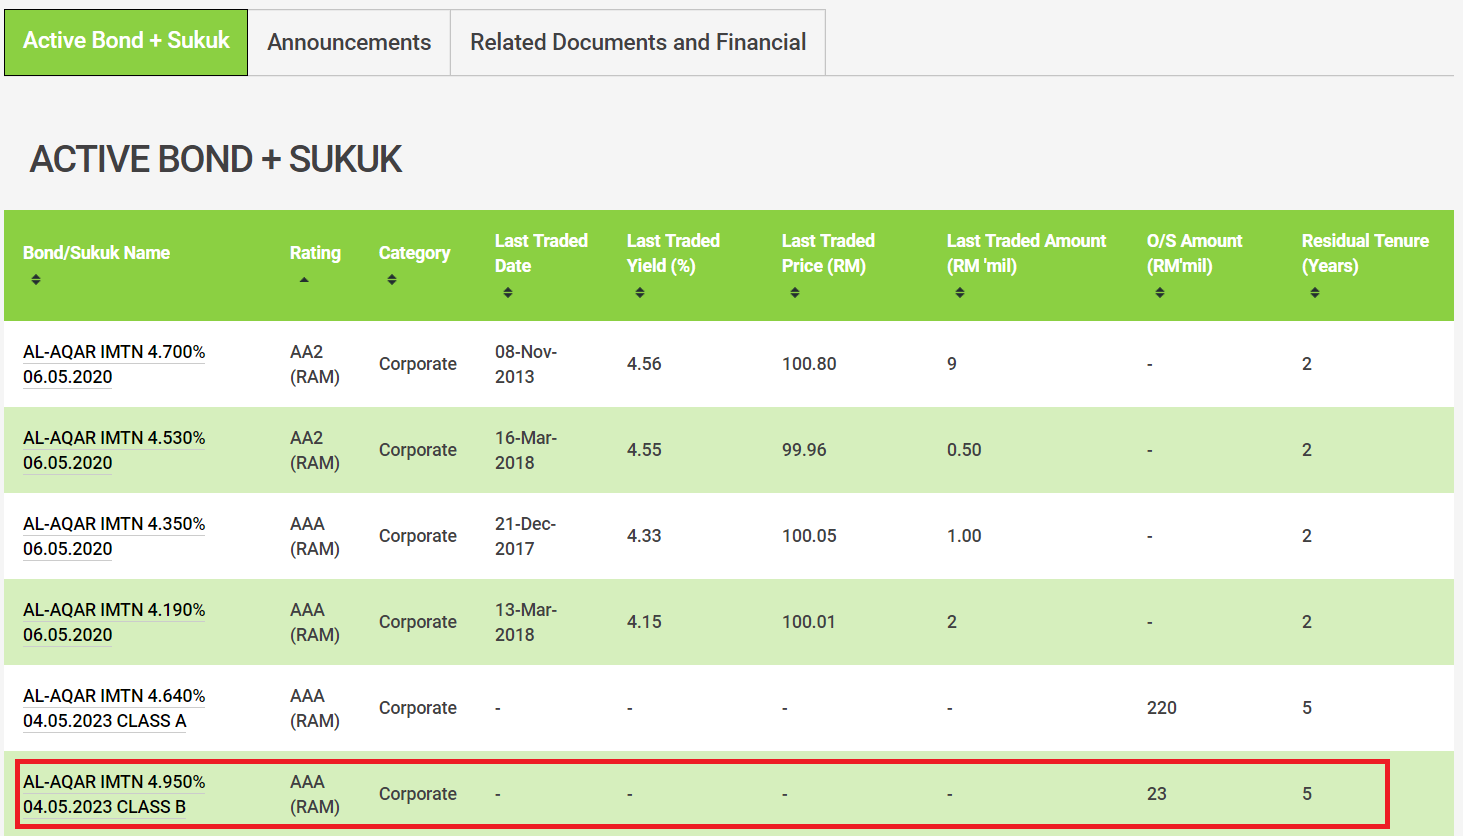Select price value 100.80
Screen dimensions: 1463x836
(x=809, y=364)
